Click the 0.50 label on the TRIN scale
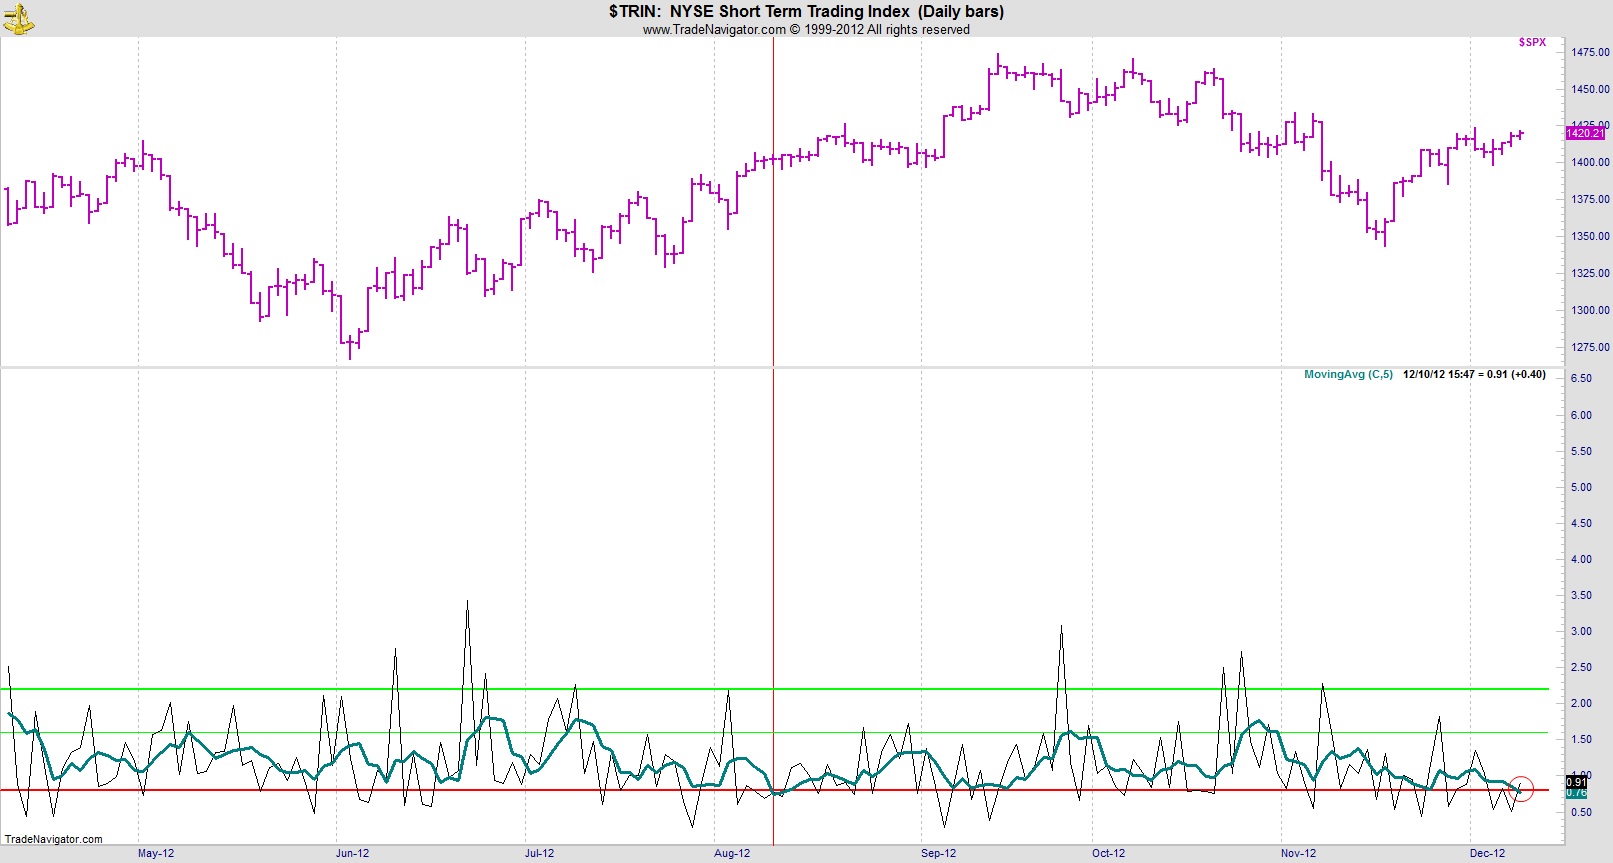Viewport: 1613px width, 863px height. click(1581, 811)
